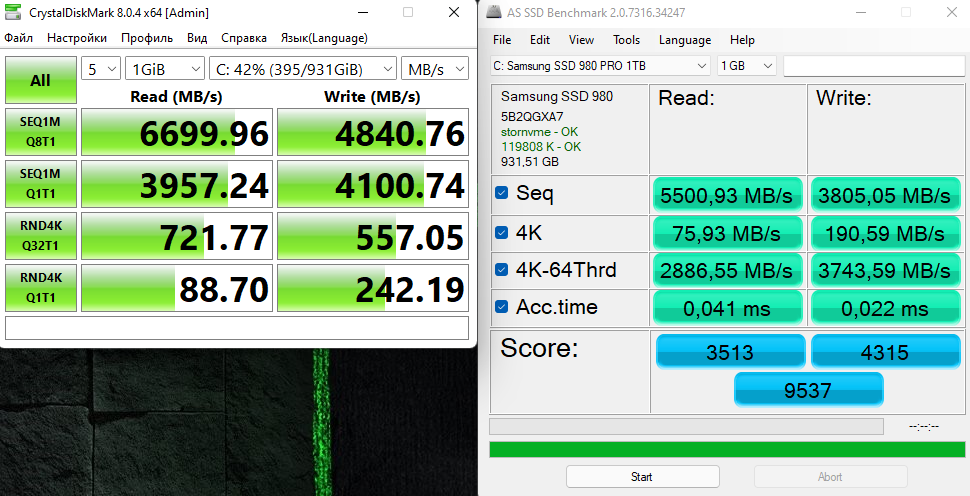The width and height of the screenshot is (970, 496).
Task: Run the RND4K Q32T1 test
Action: pyautogui.click(x=41, y=236)
